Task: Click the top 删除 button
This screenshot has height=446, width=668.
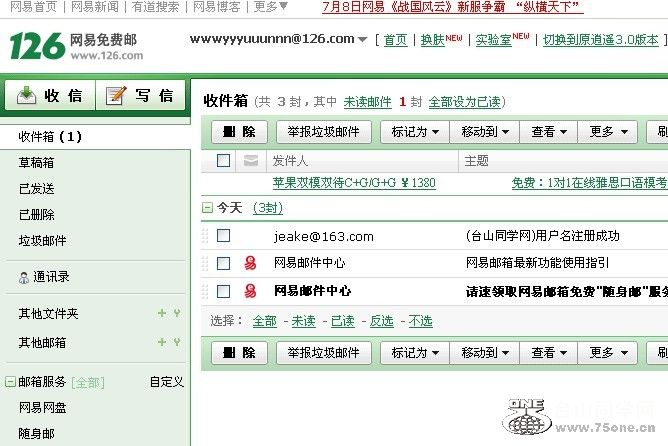Action: coord(239,132)
